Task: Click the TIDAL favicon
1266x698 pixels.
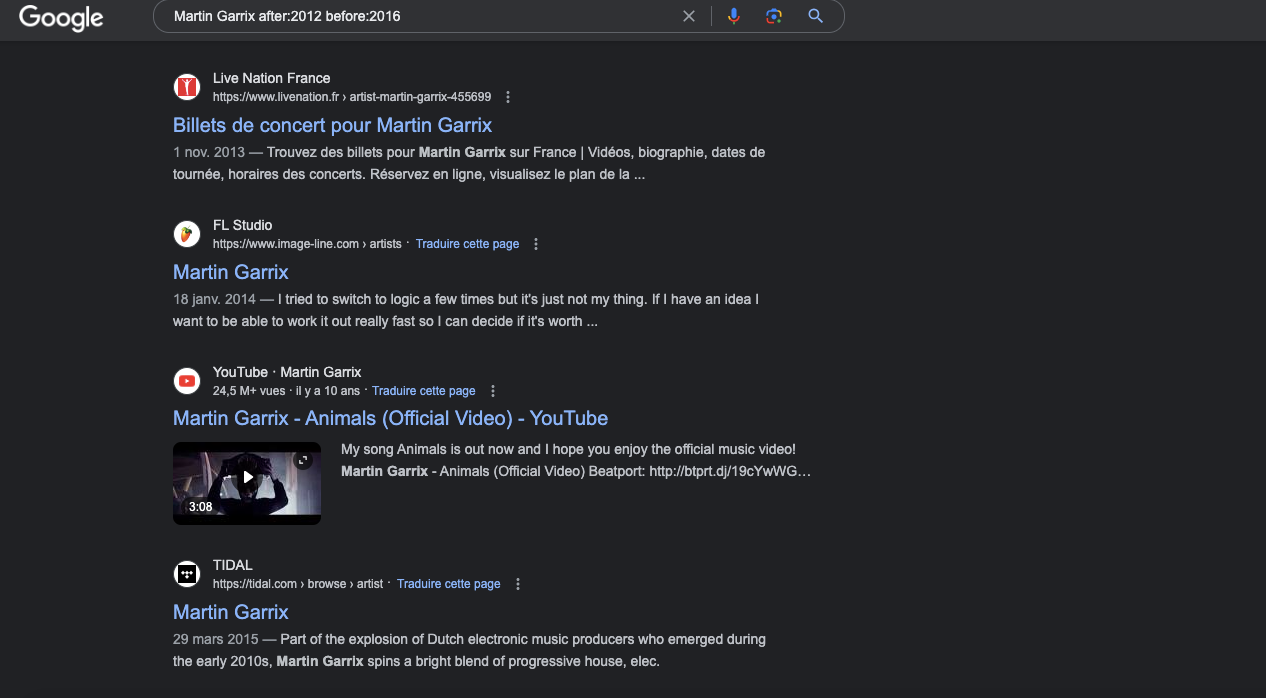Action: (187, 574)
